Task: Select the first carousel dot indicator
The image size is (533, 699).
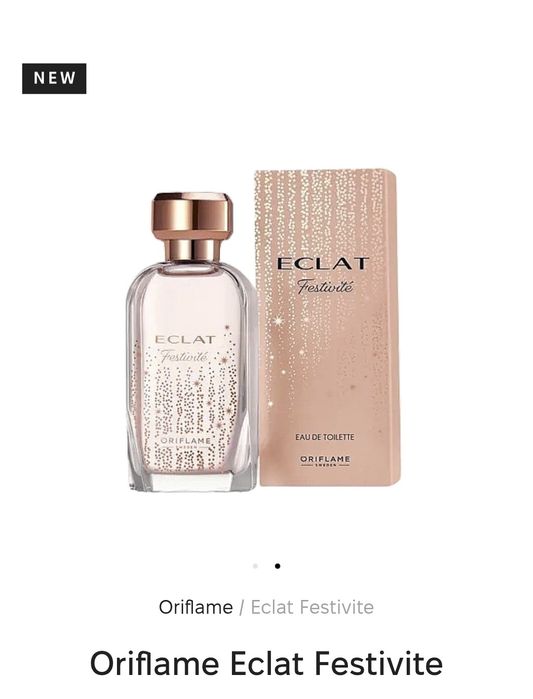Action: (x=255, y=566)
